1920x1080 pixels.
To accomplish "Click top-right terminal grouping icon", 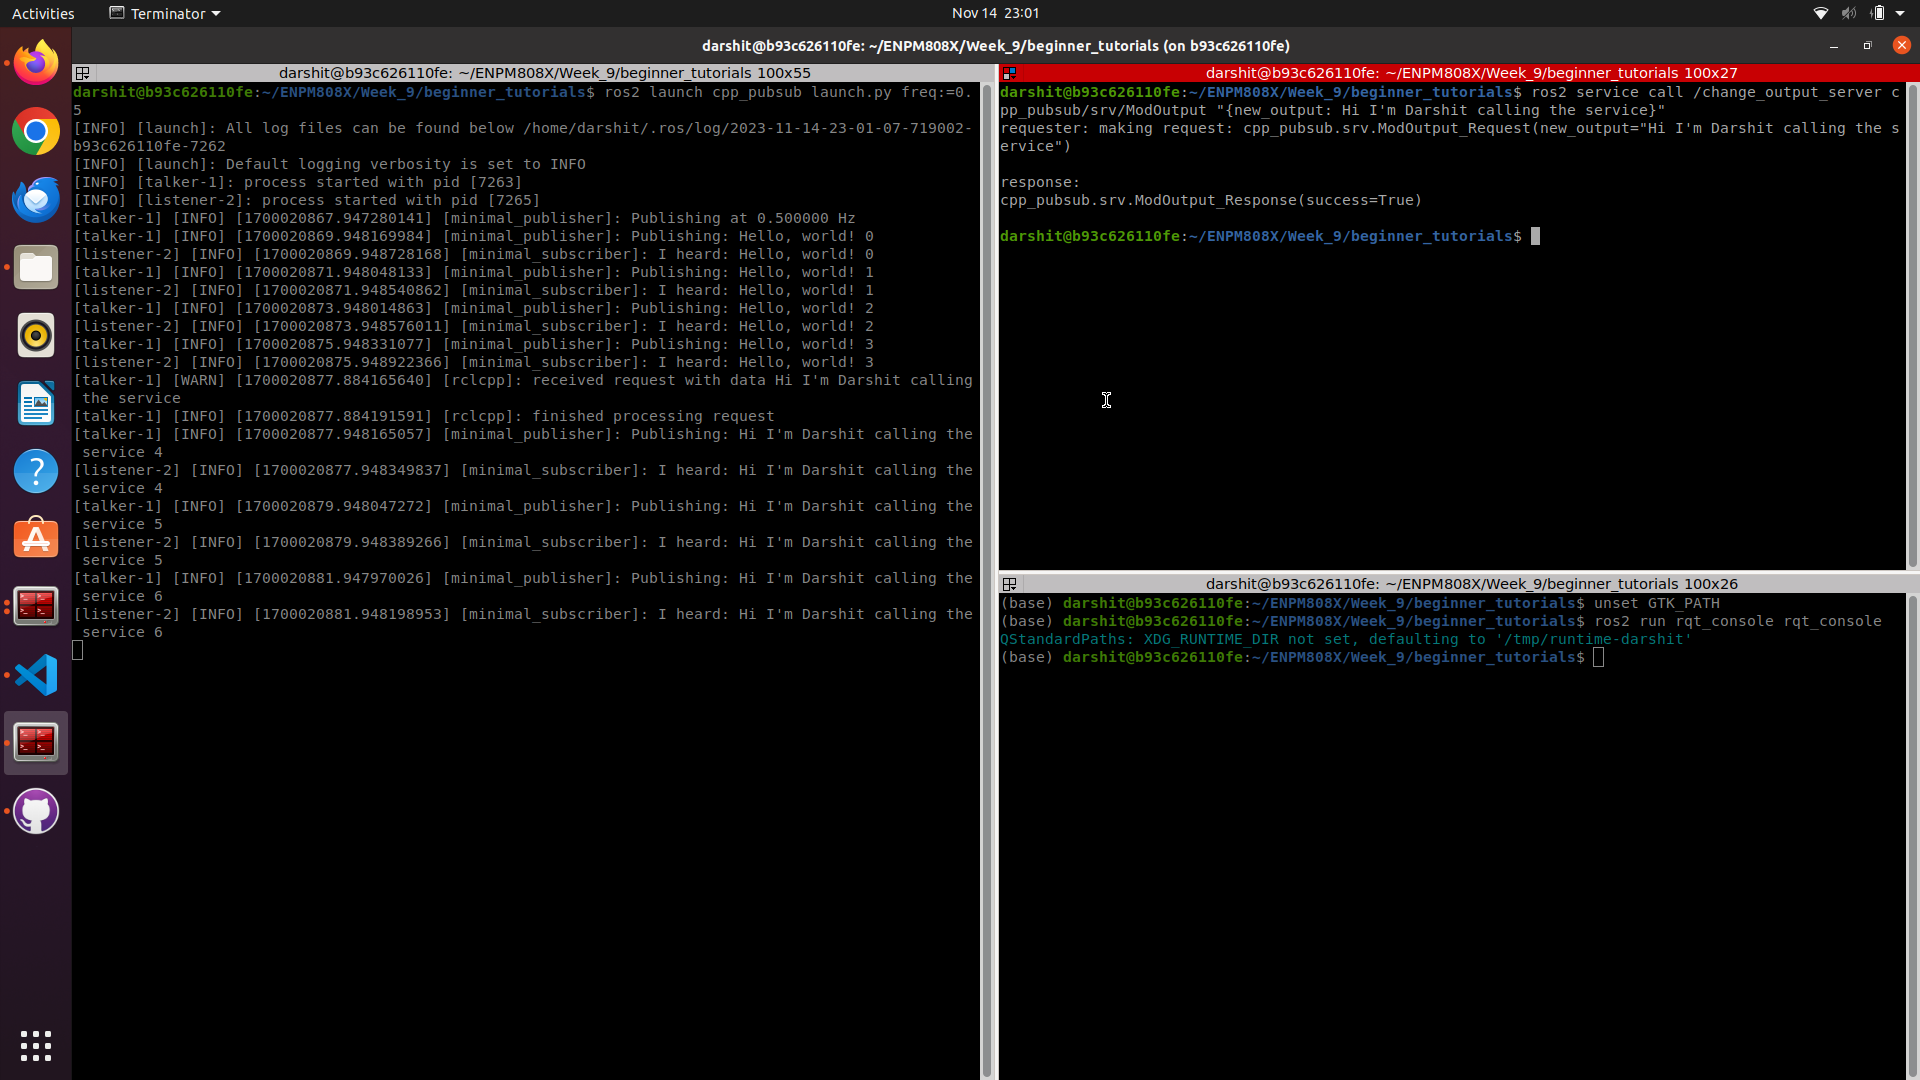I will coord(1010,73).
